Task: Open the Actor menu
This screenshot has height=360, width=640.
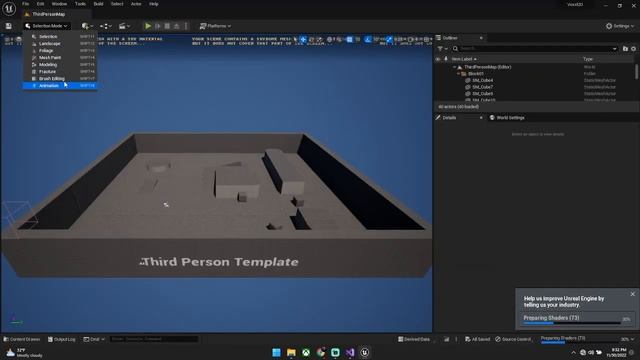Action: tap(136, 4)
